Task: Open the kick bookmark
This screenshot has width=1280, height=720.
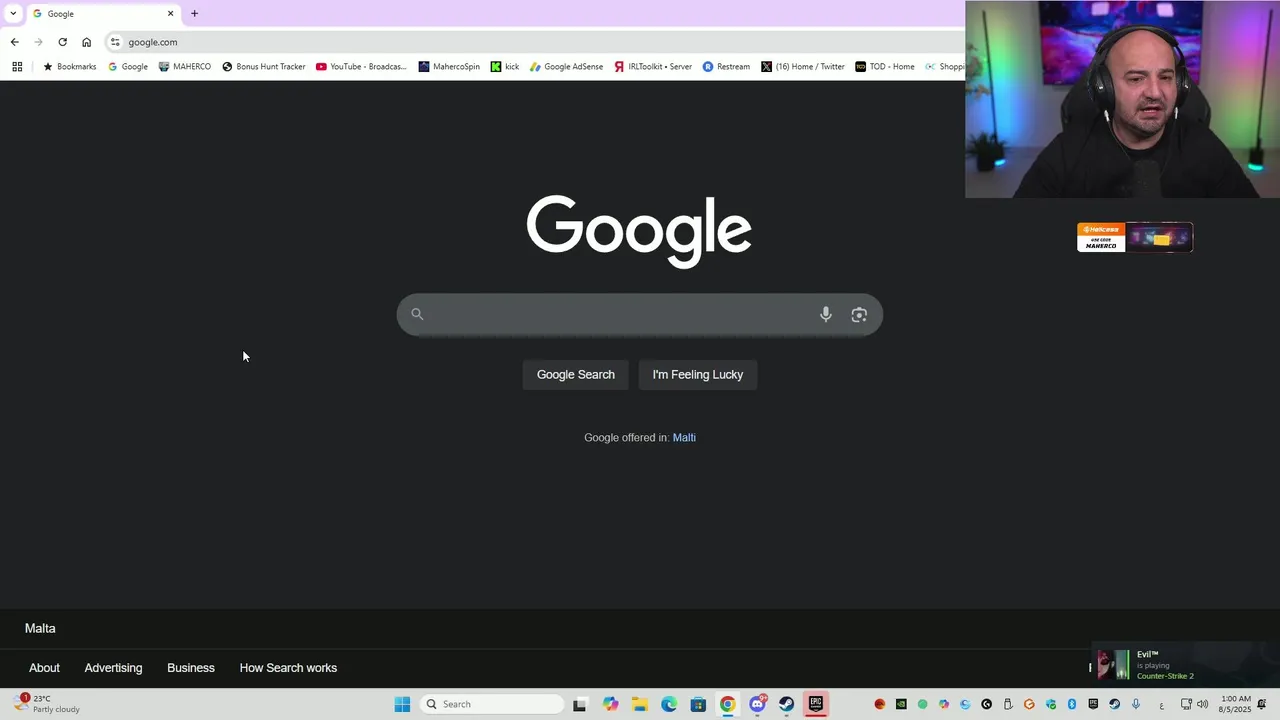Action: 505,67
